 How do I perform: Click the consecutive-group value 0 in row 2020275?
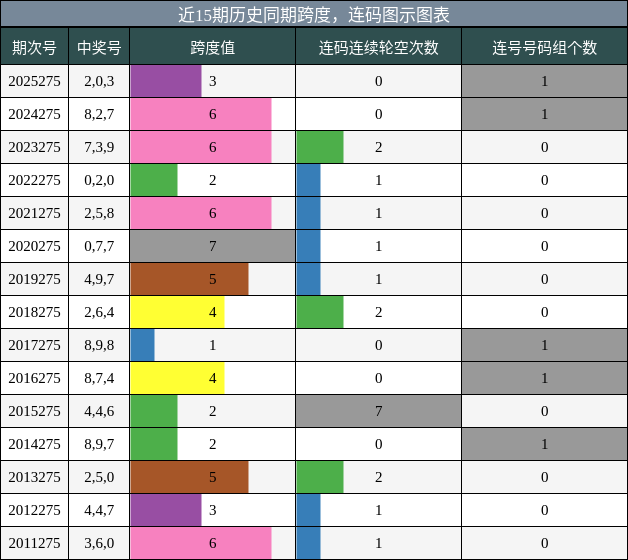[545, 246]
